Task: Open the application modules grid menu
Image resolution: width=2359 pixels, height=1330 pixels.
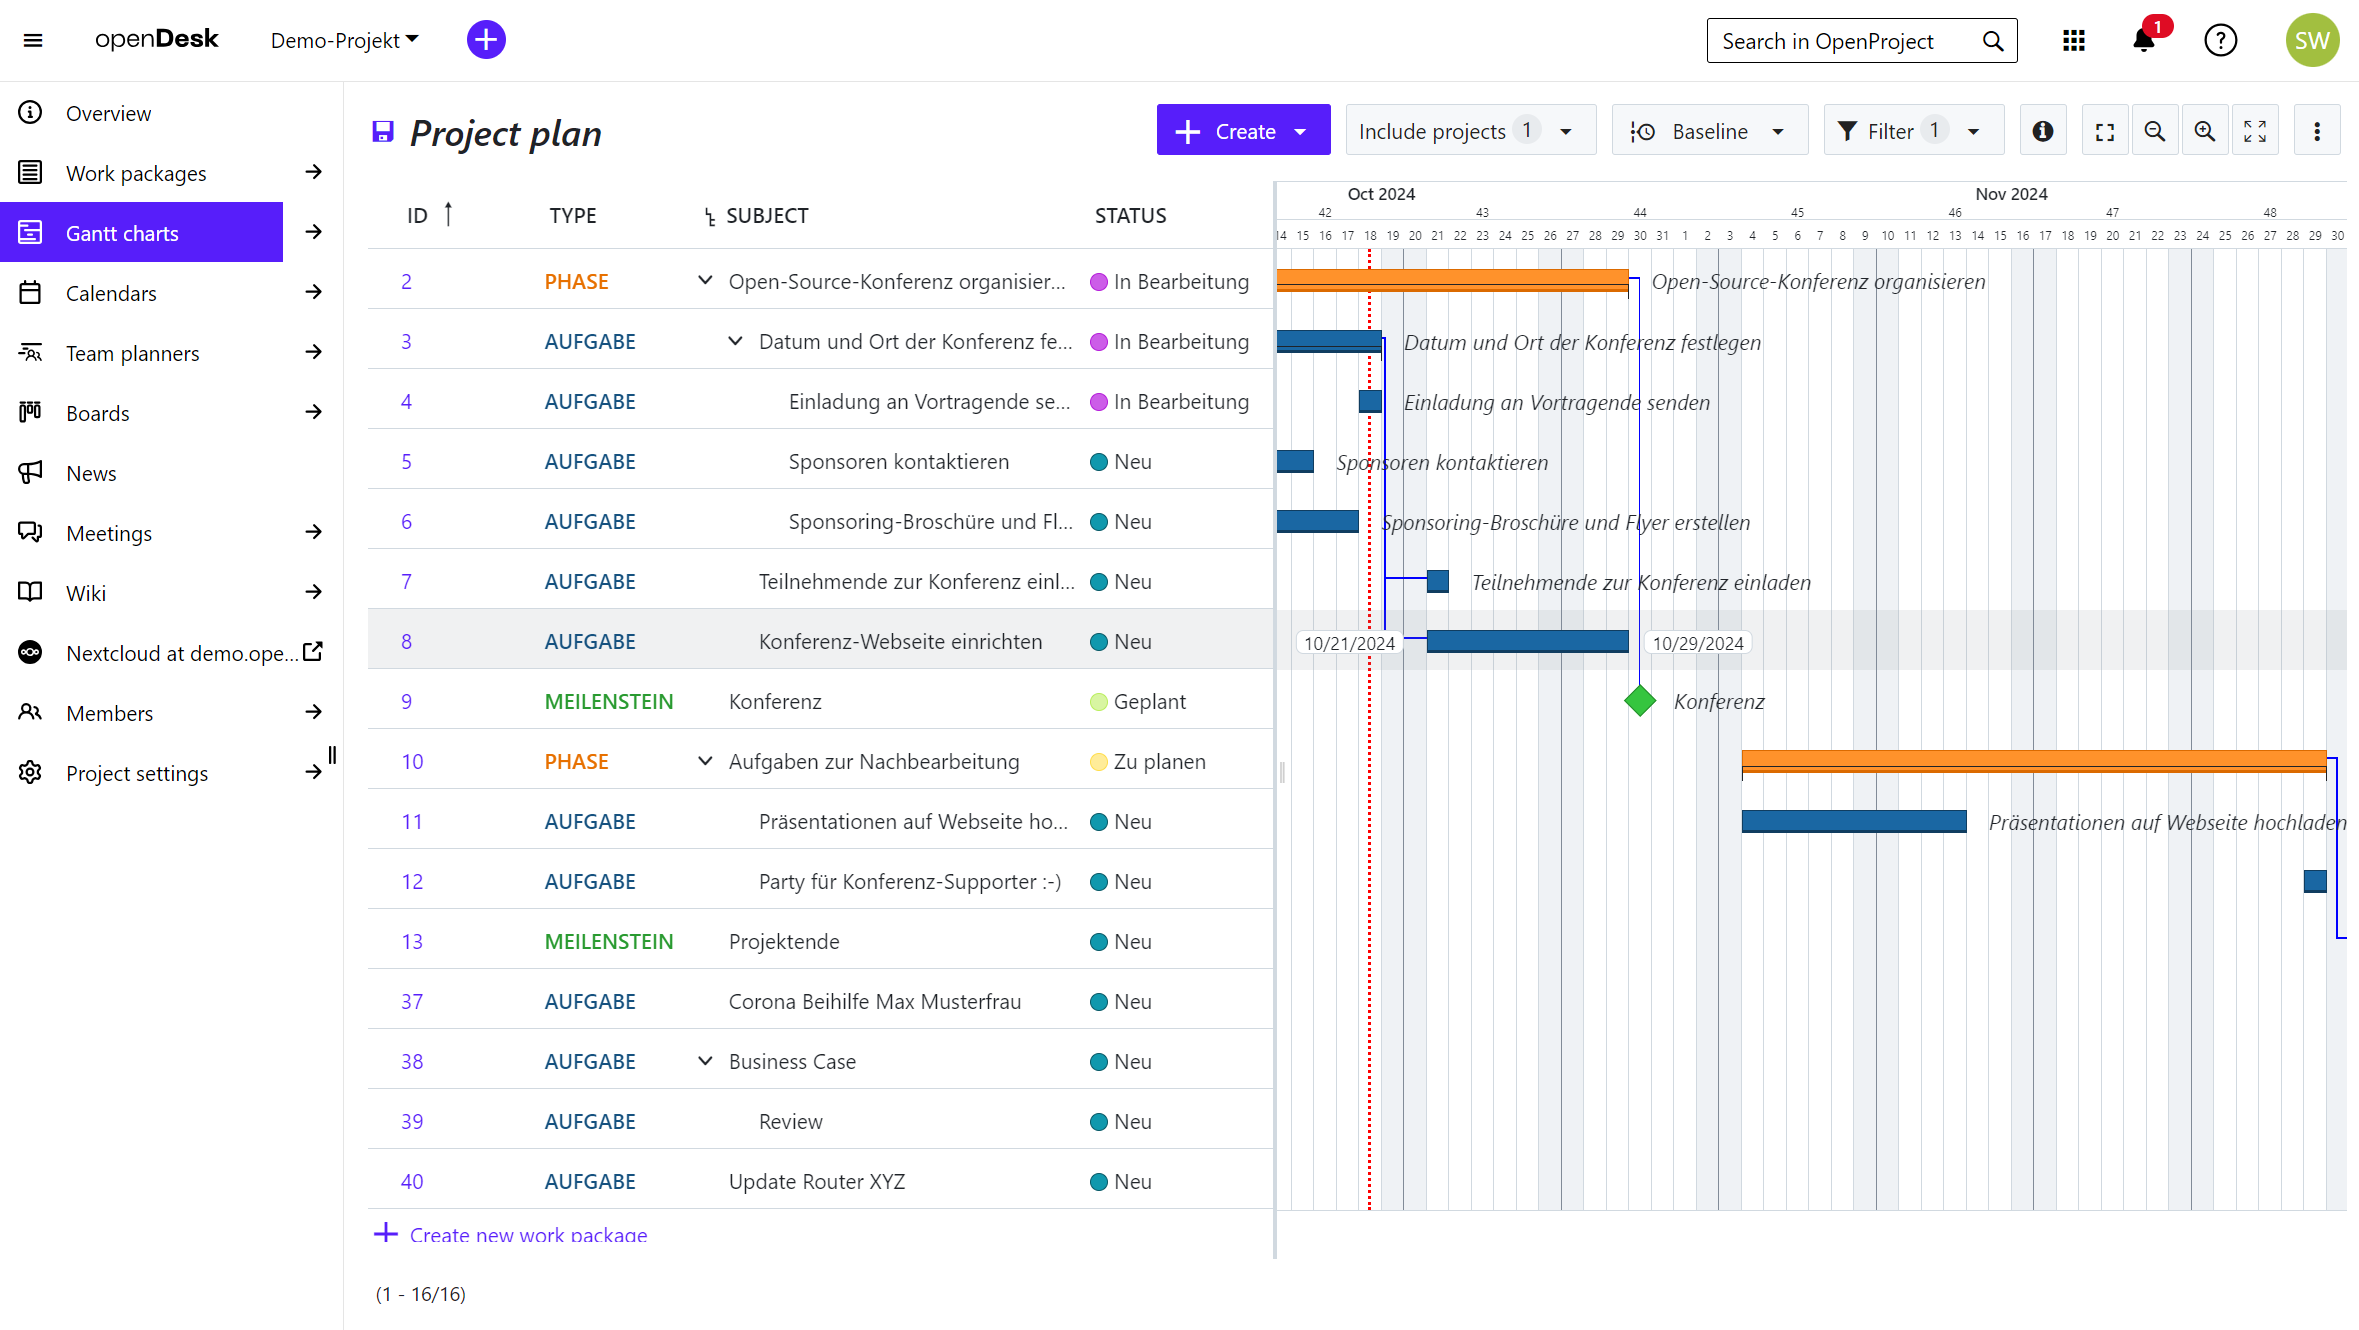Action: [x=2073, y=41]
